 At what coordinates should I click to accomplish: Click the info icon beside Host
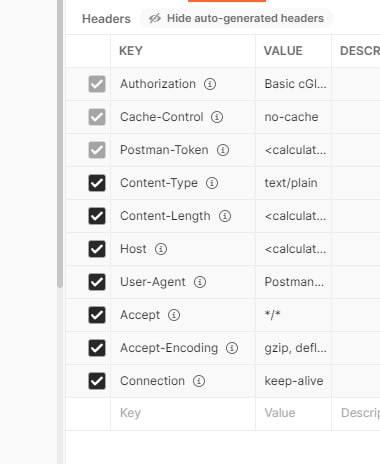[161, 249]
